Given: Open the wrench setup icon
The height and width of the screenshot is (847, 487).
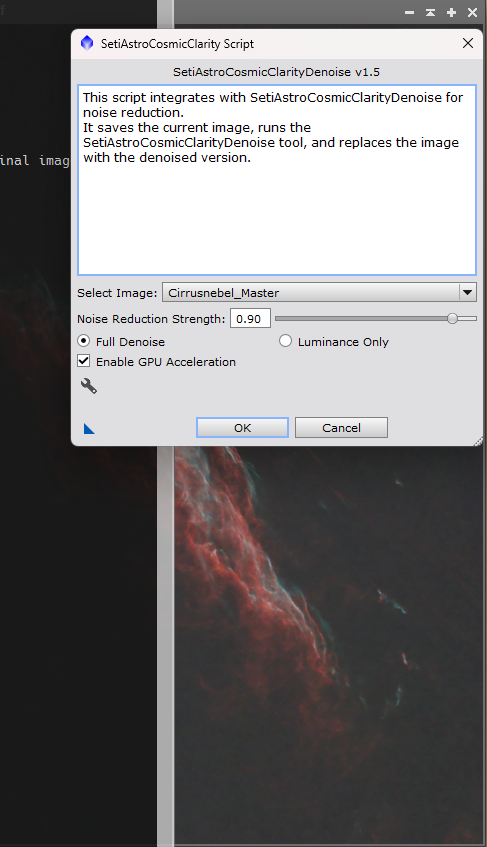Looking at the screenshot, I should (89, 386).
